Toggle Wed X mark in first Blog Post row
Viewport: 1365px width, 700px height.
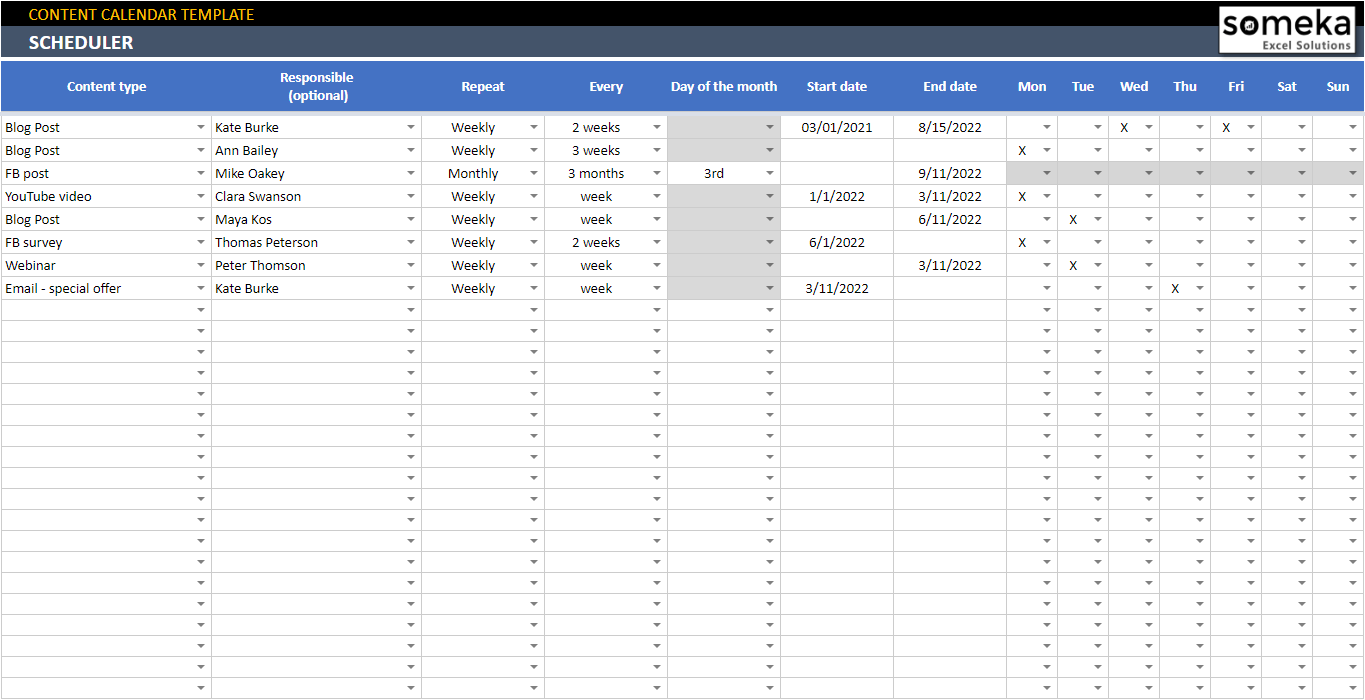[x=1124, y=128]
